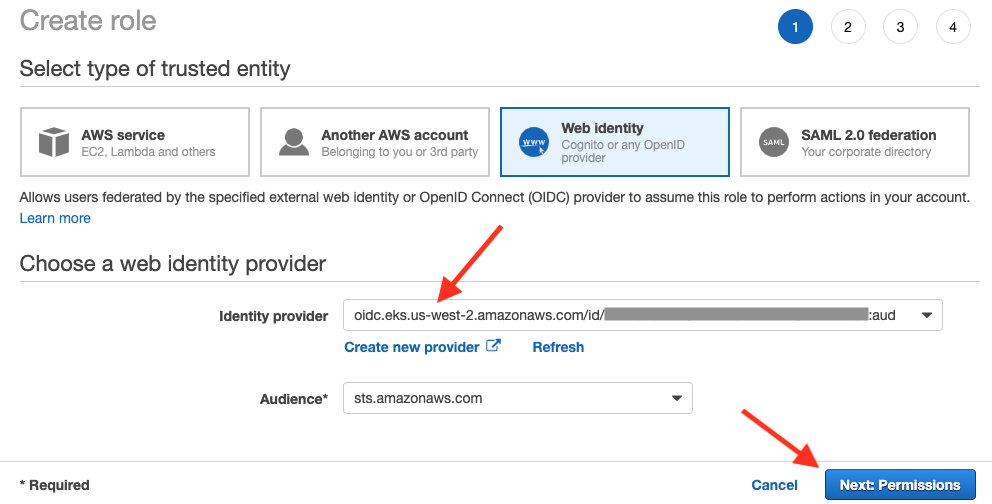Proceed with Next: Permissions button

900,485
